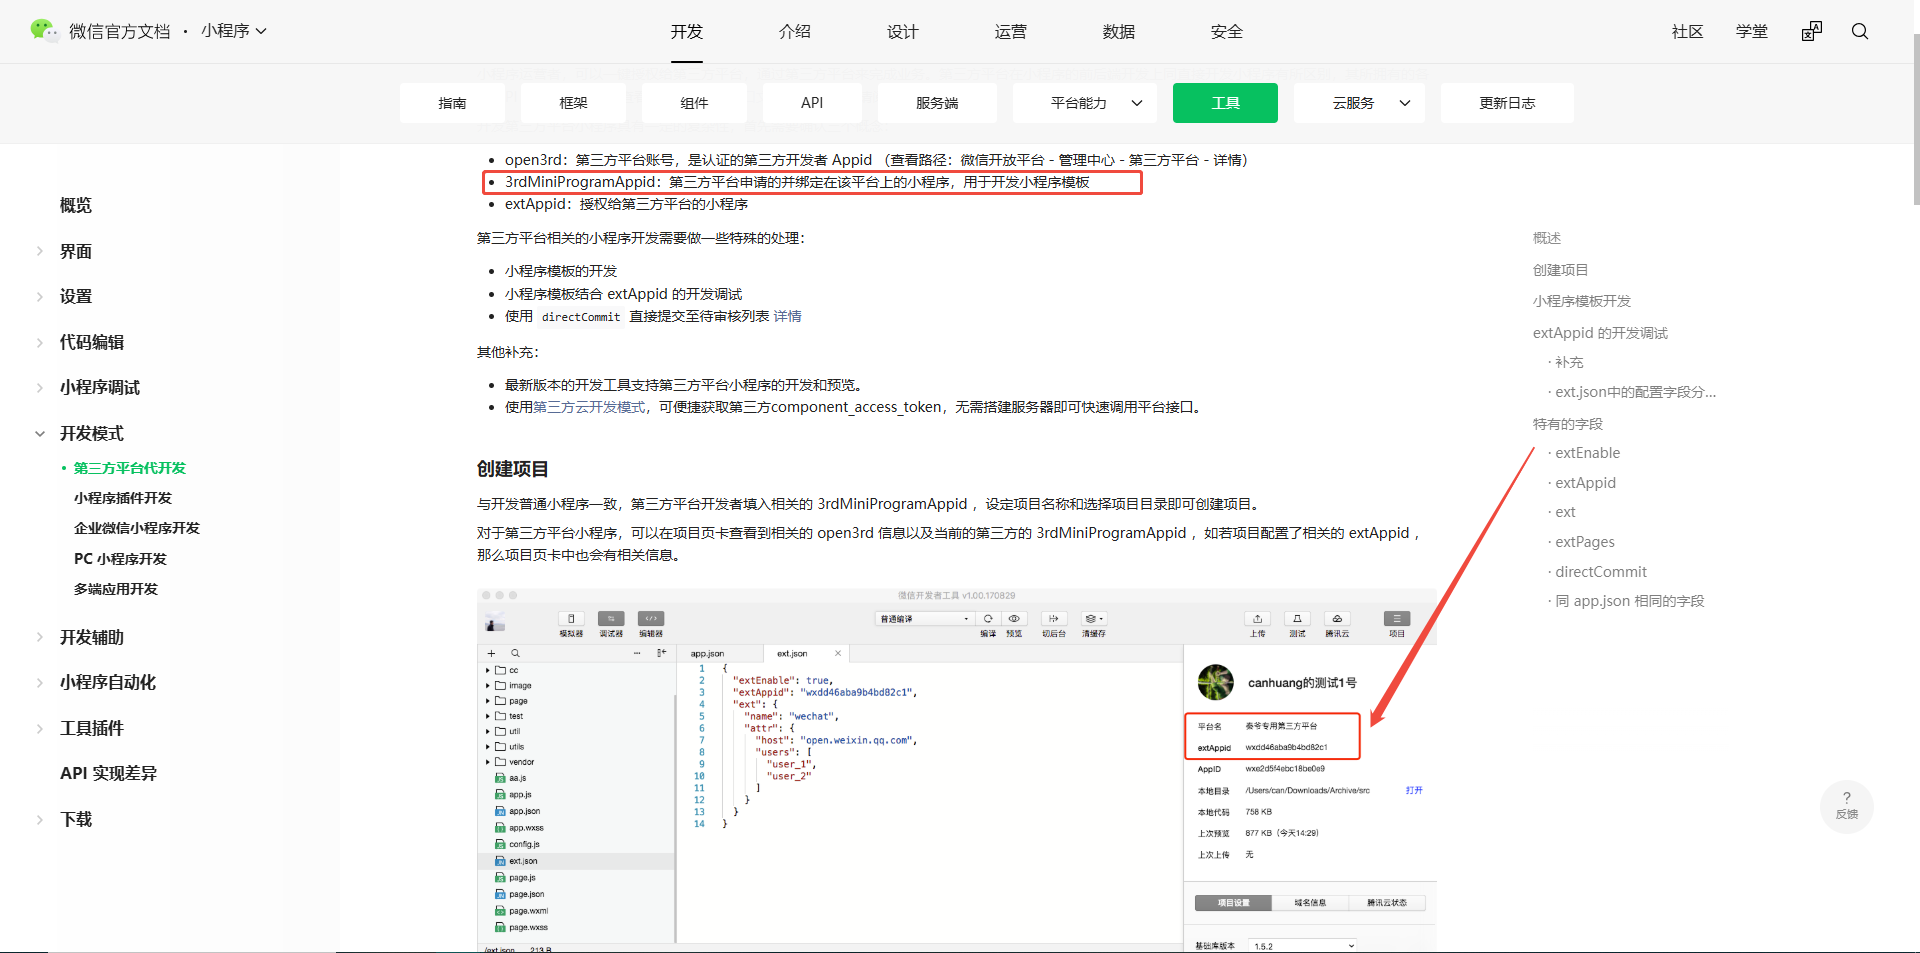This screenshot has height=953, width=1920.
Task: Click the embedded 微信开发者工具 screenshot image
Action: (957, 770)
